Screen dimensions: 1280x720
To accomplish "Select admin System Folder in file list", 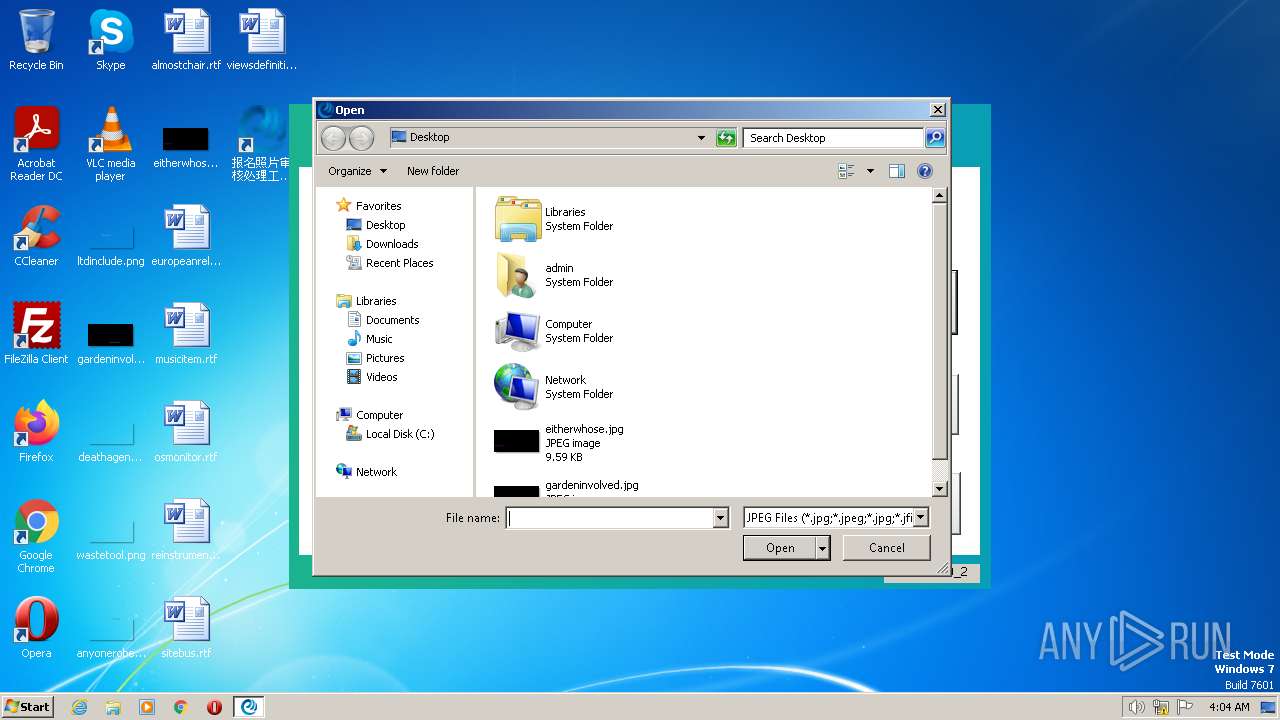I will pos(554,275).
